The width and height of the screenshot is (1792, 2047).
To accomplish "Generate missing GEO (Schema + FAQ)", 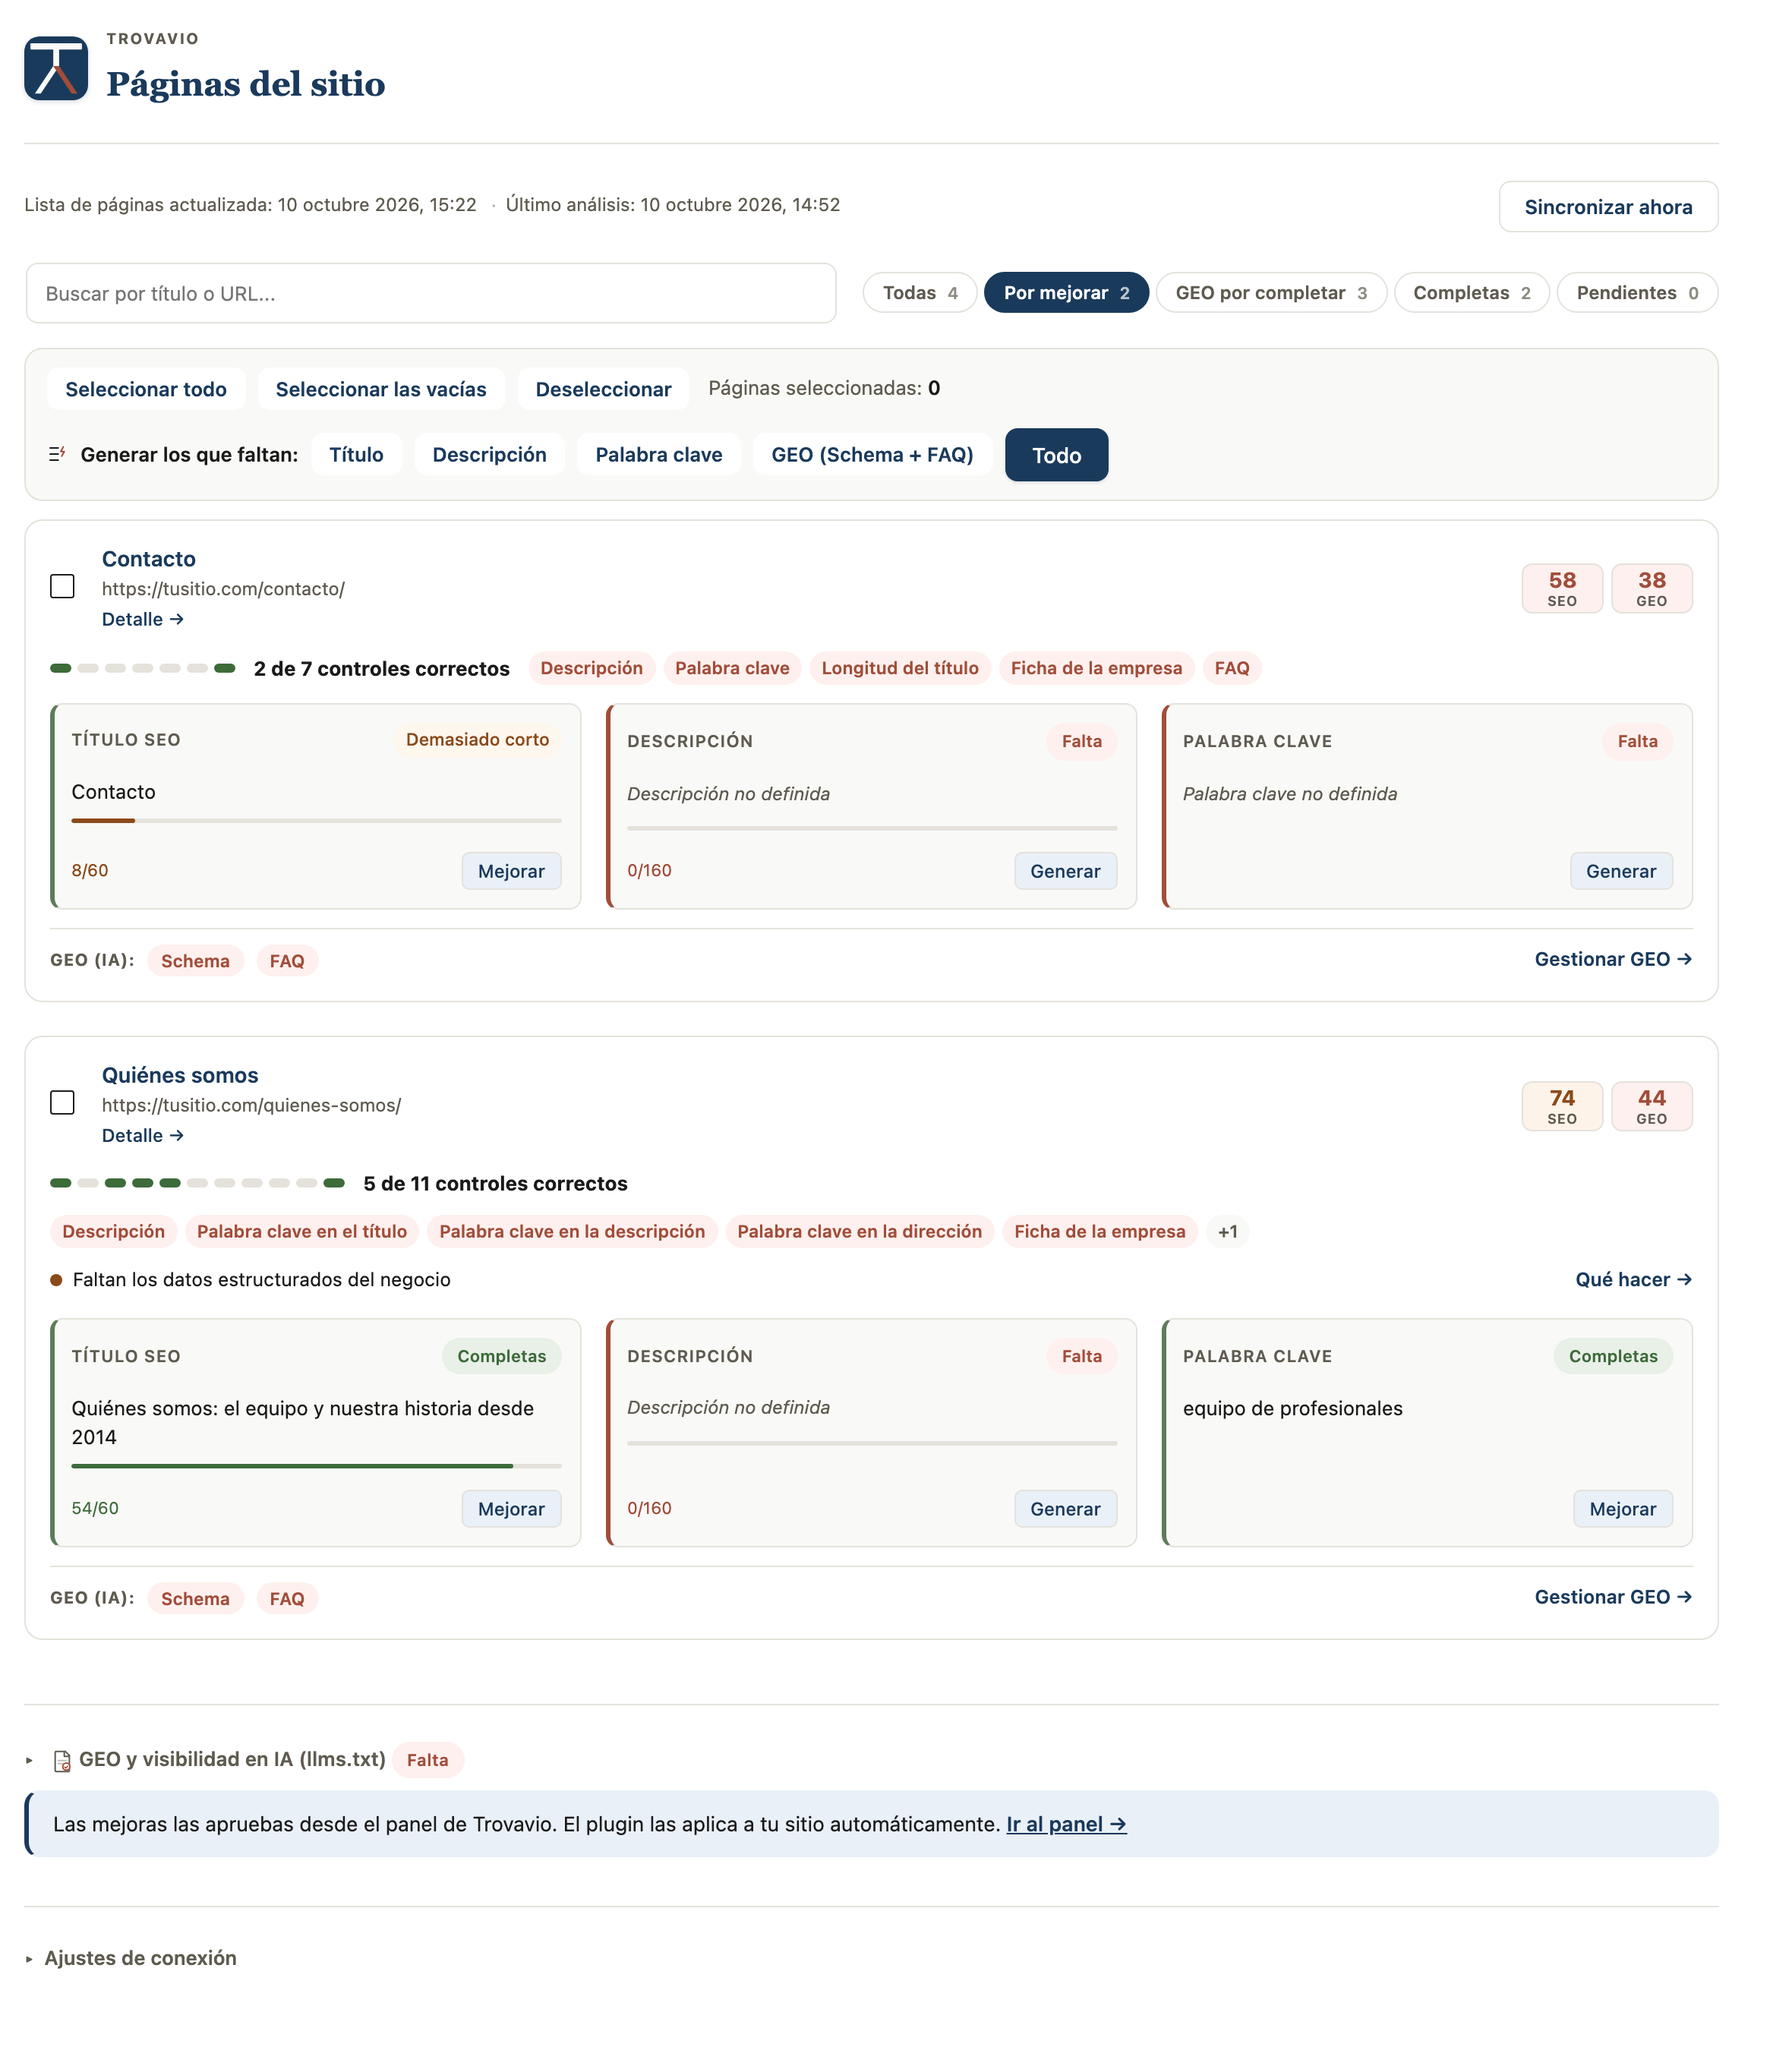I will tap(872, 454).
